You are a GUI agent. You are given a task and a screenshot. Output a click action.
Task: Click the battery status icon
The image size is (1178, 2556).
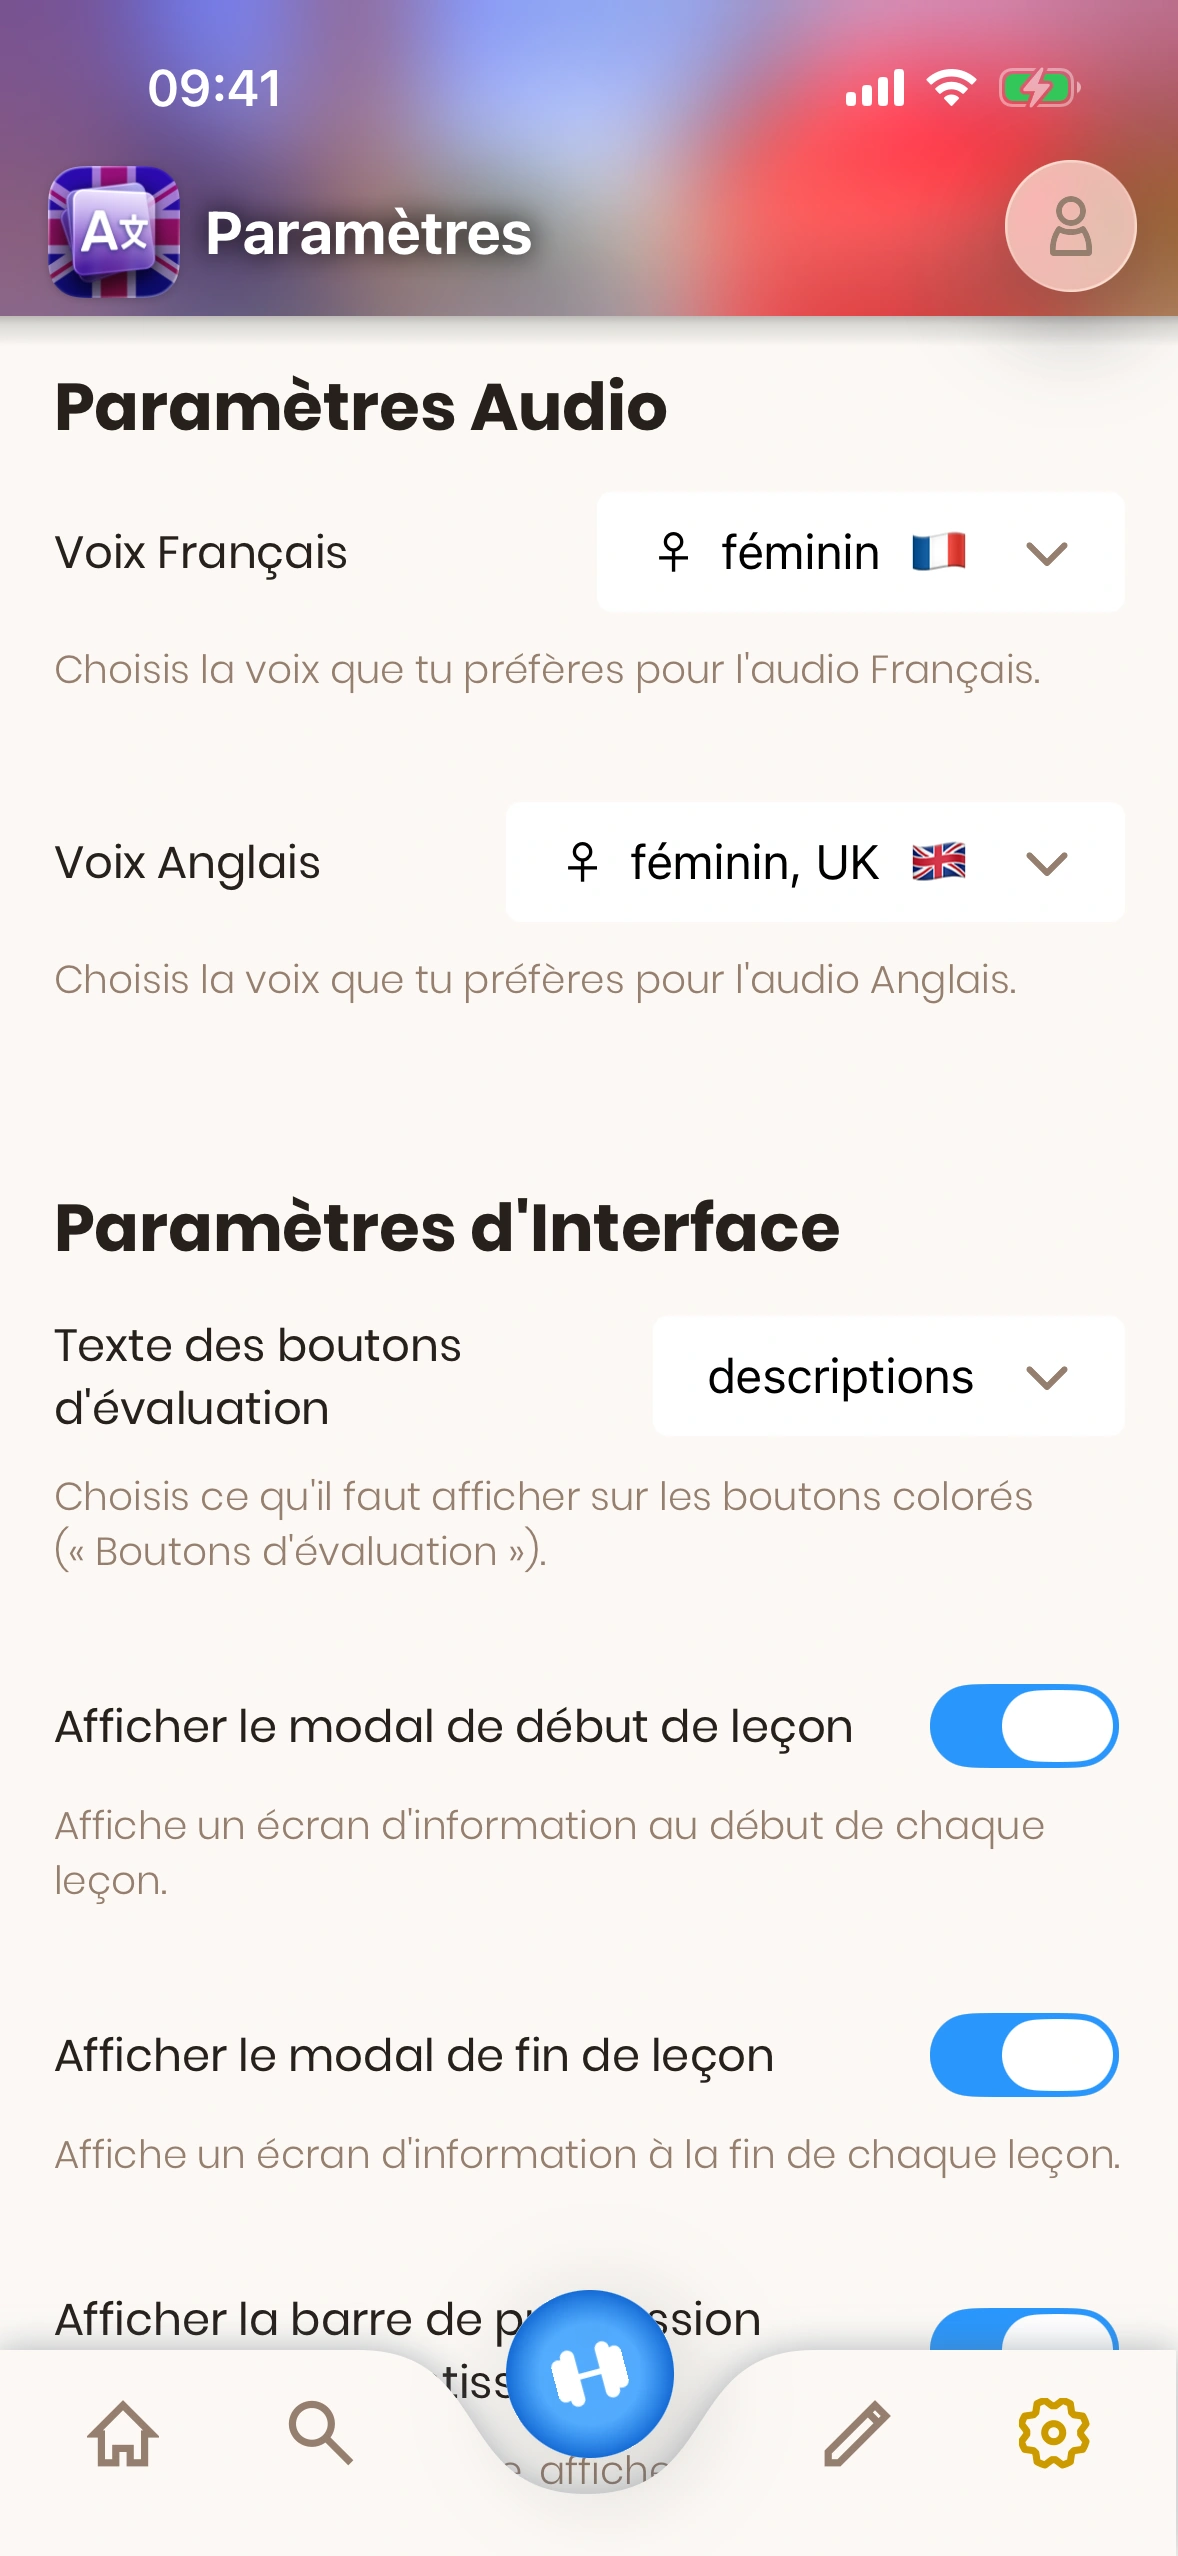1039,88
